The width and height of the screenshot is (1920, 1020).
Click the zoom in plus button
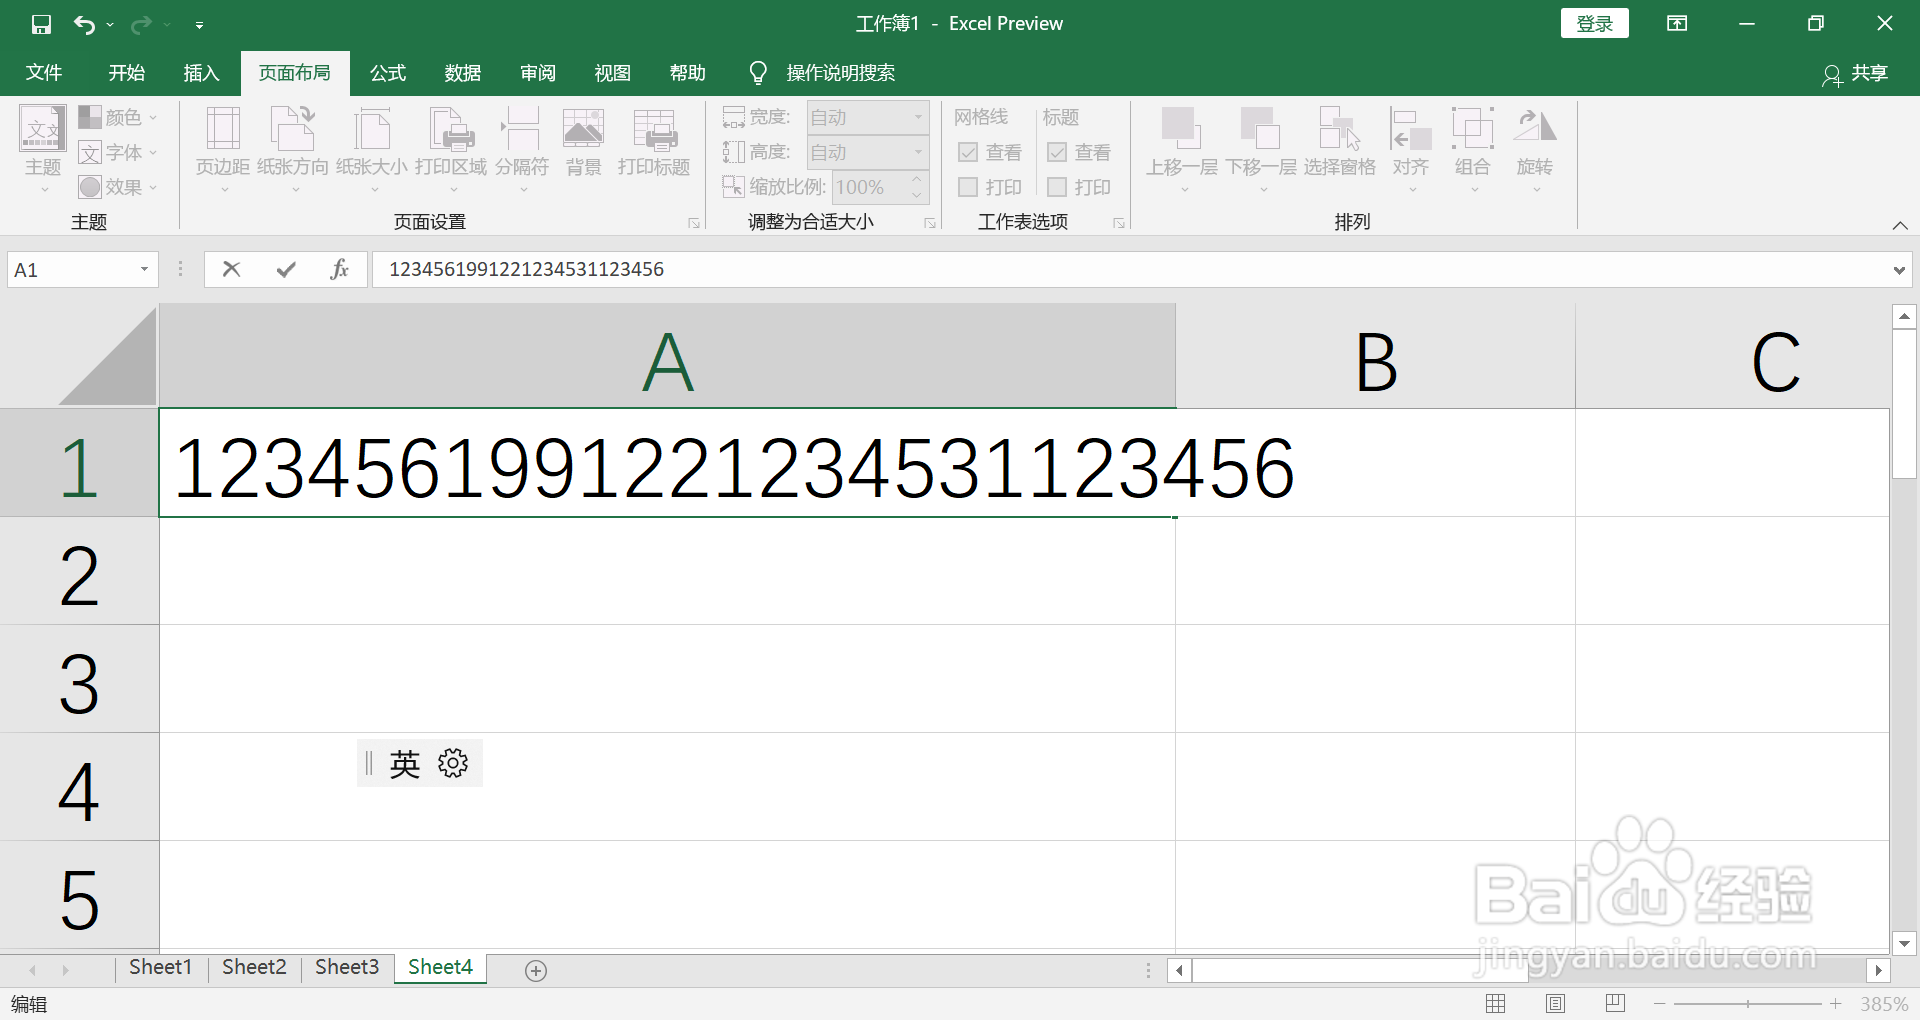1836,1003
